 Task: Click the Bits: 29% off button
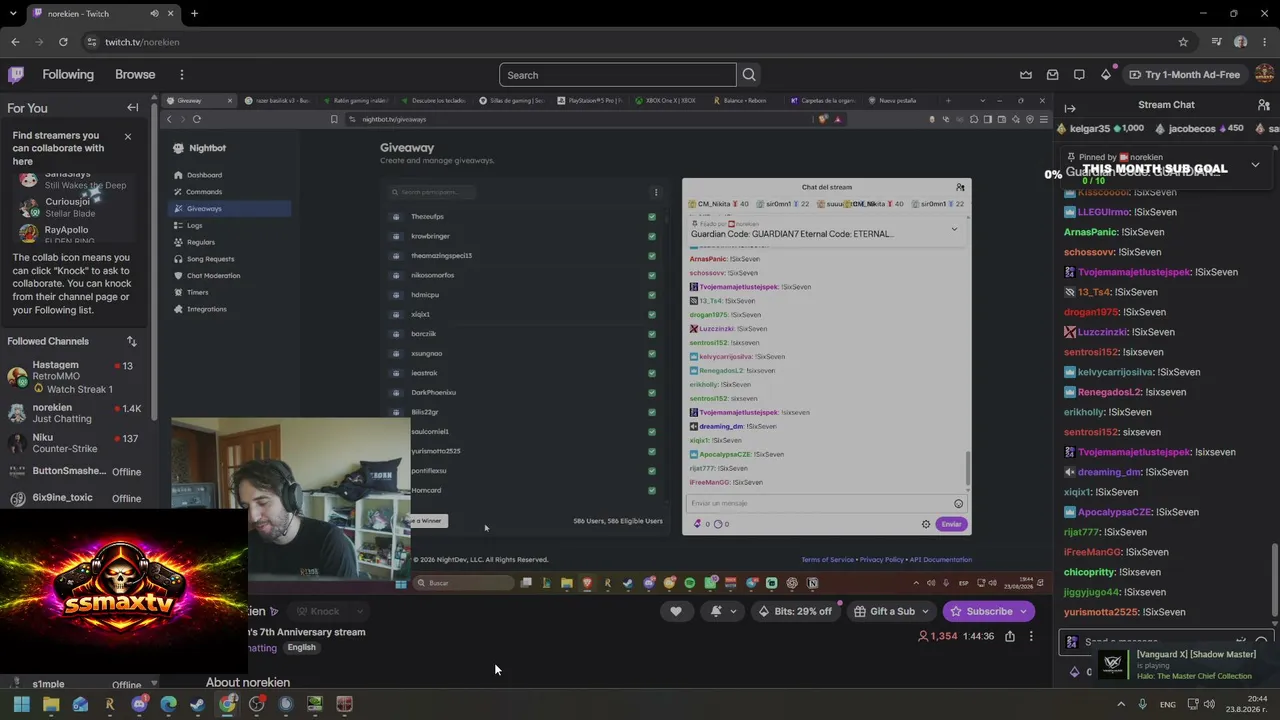[795, 611]
